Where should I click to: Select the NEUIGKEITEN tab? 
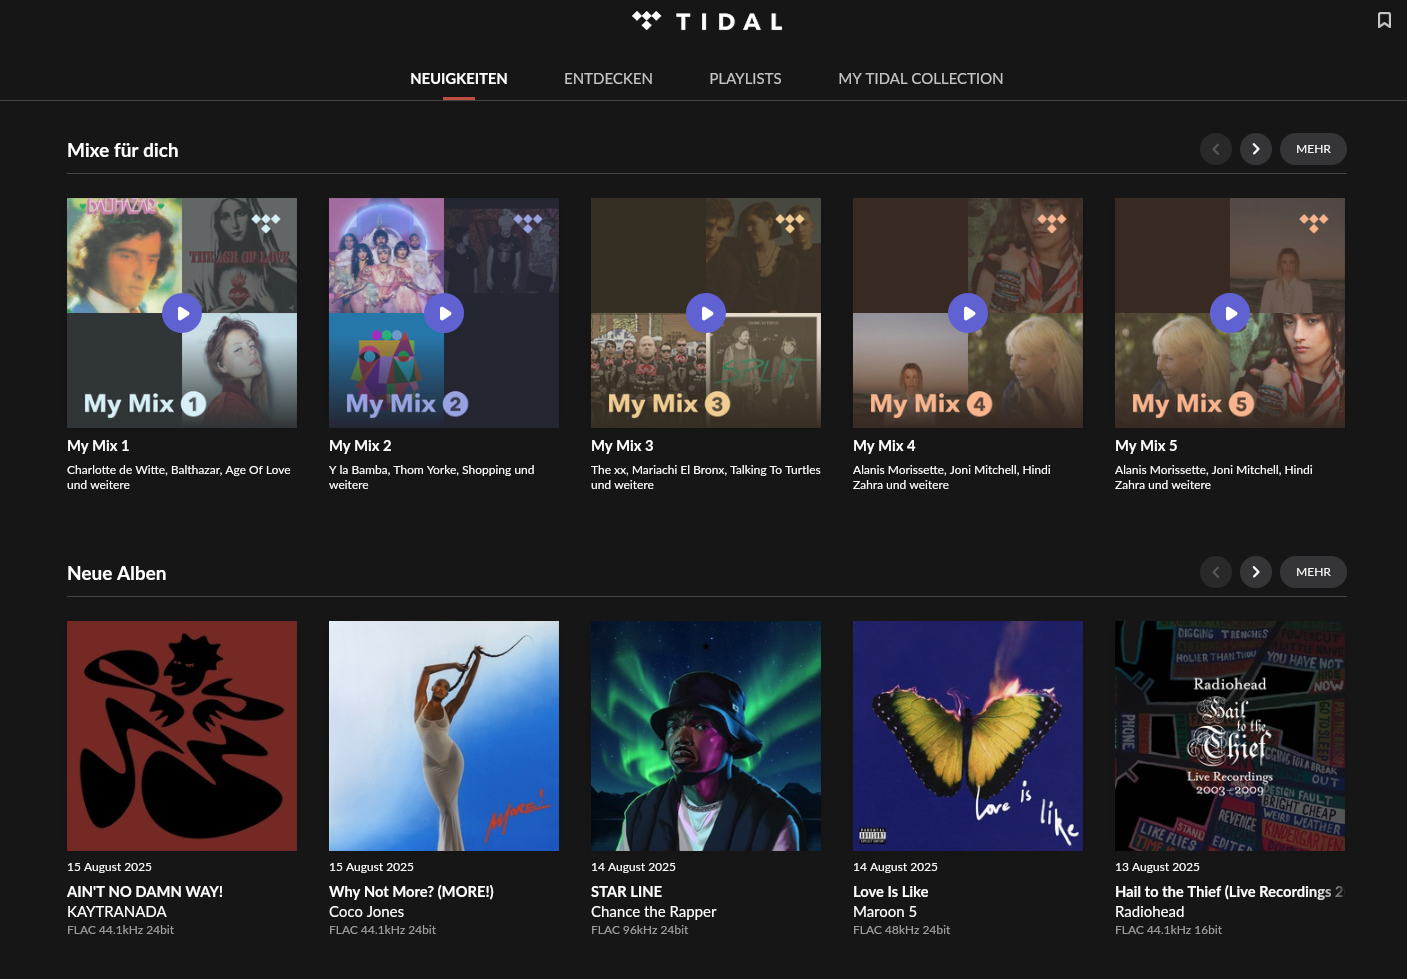(x=459, y=78)
